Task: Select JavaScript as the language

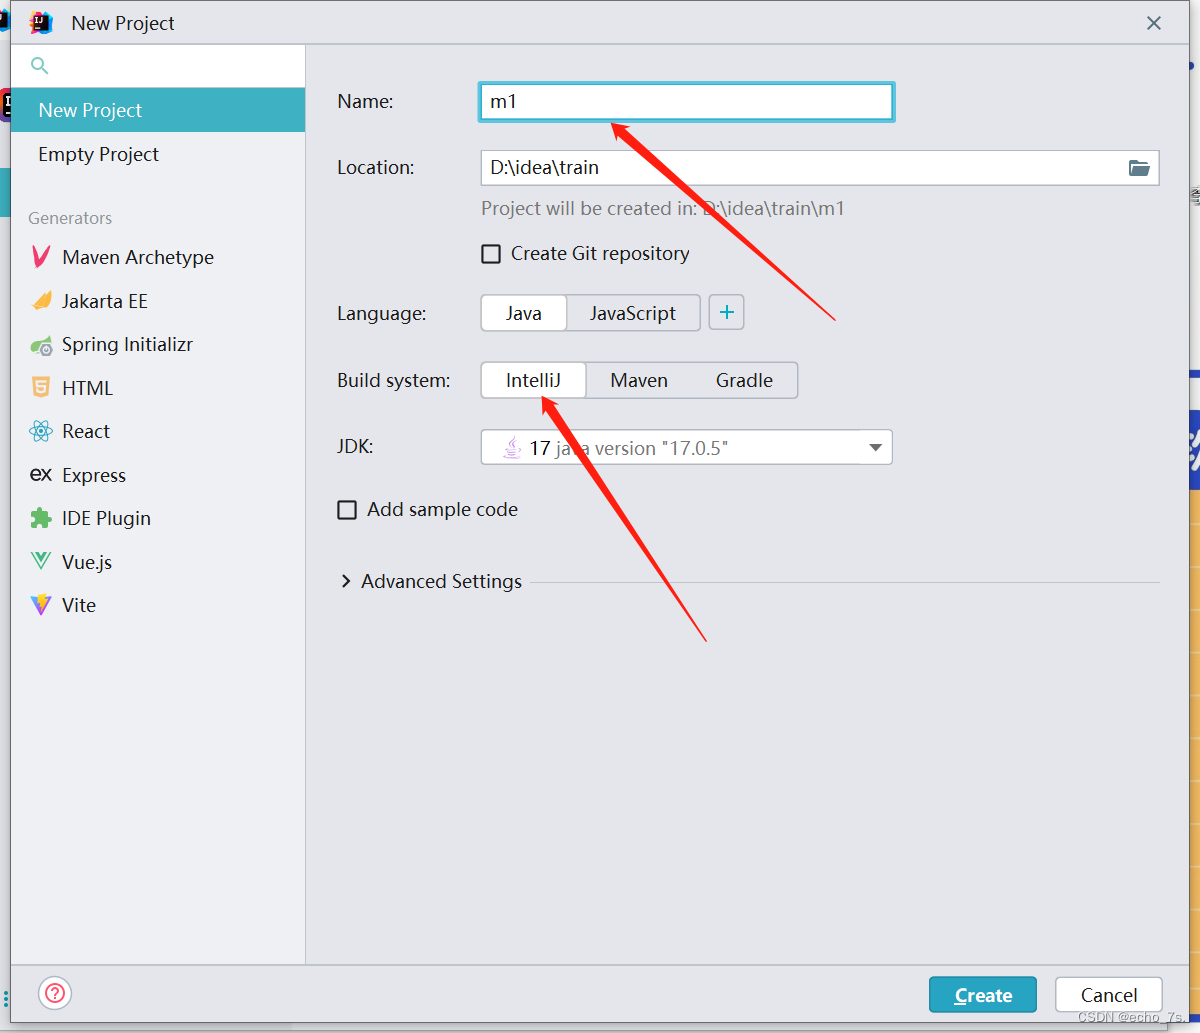Action: [633, 313]
